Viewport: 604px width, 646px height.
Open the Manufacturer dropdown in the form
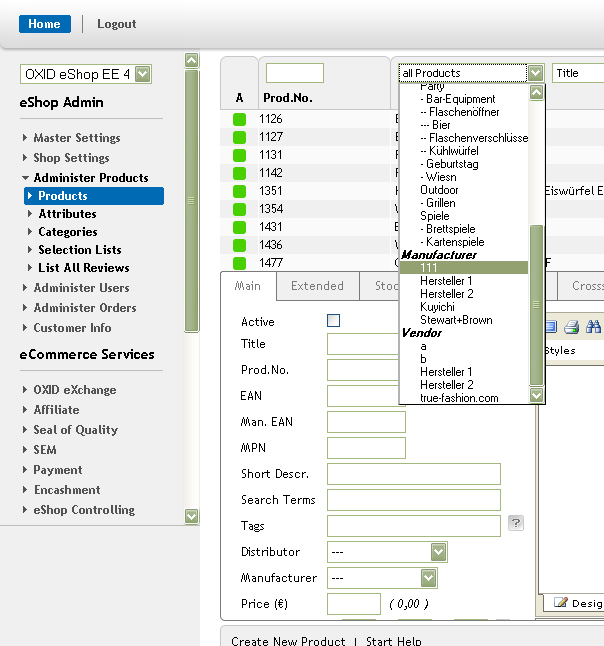pos(428,578)
